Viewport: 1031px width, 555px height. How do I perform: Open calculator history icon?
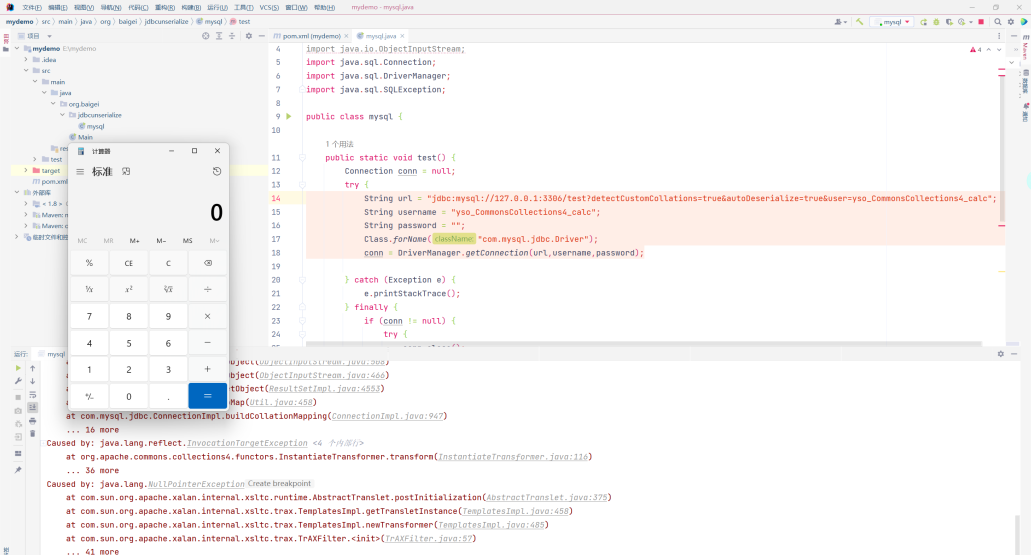coord(217,171)
